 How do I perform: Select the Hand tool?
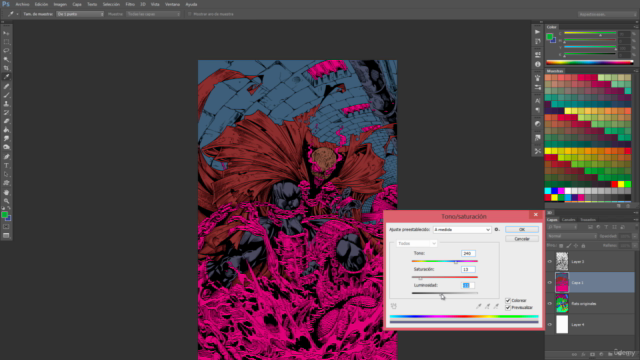click(6, 192)
